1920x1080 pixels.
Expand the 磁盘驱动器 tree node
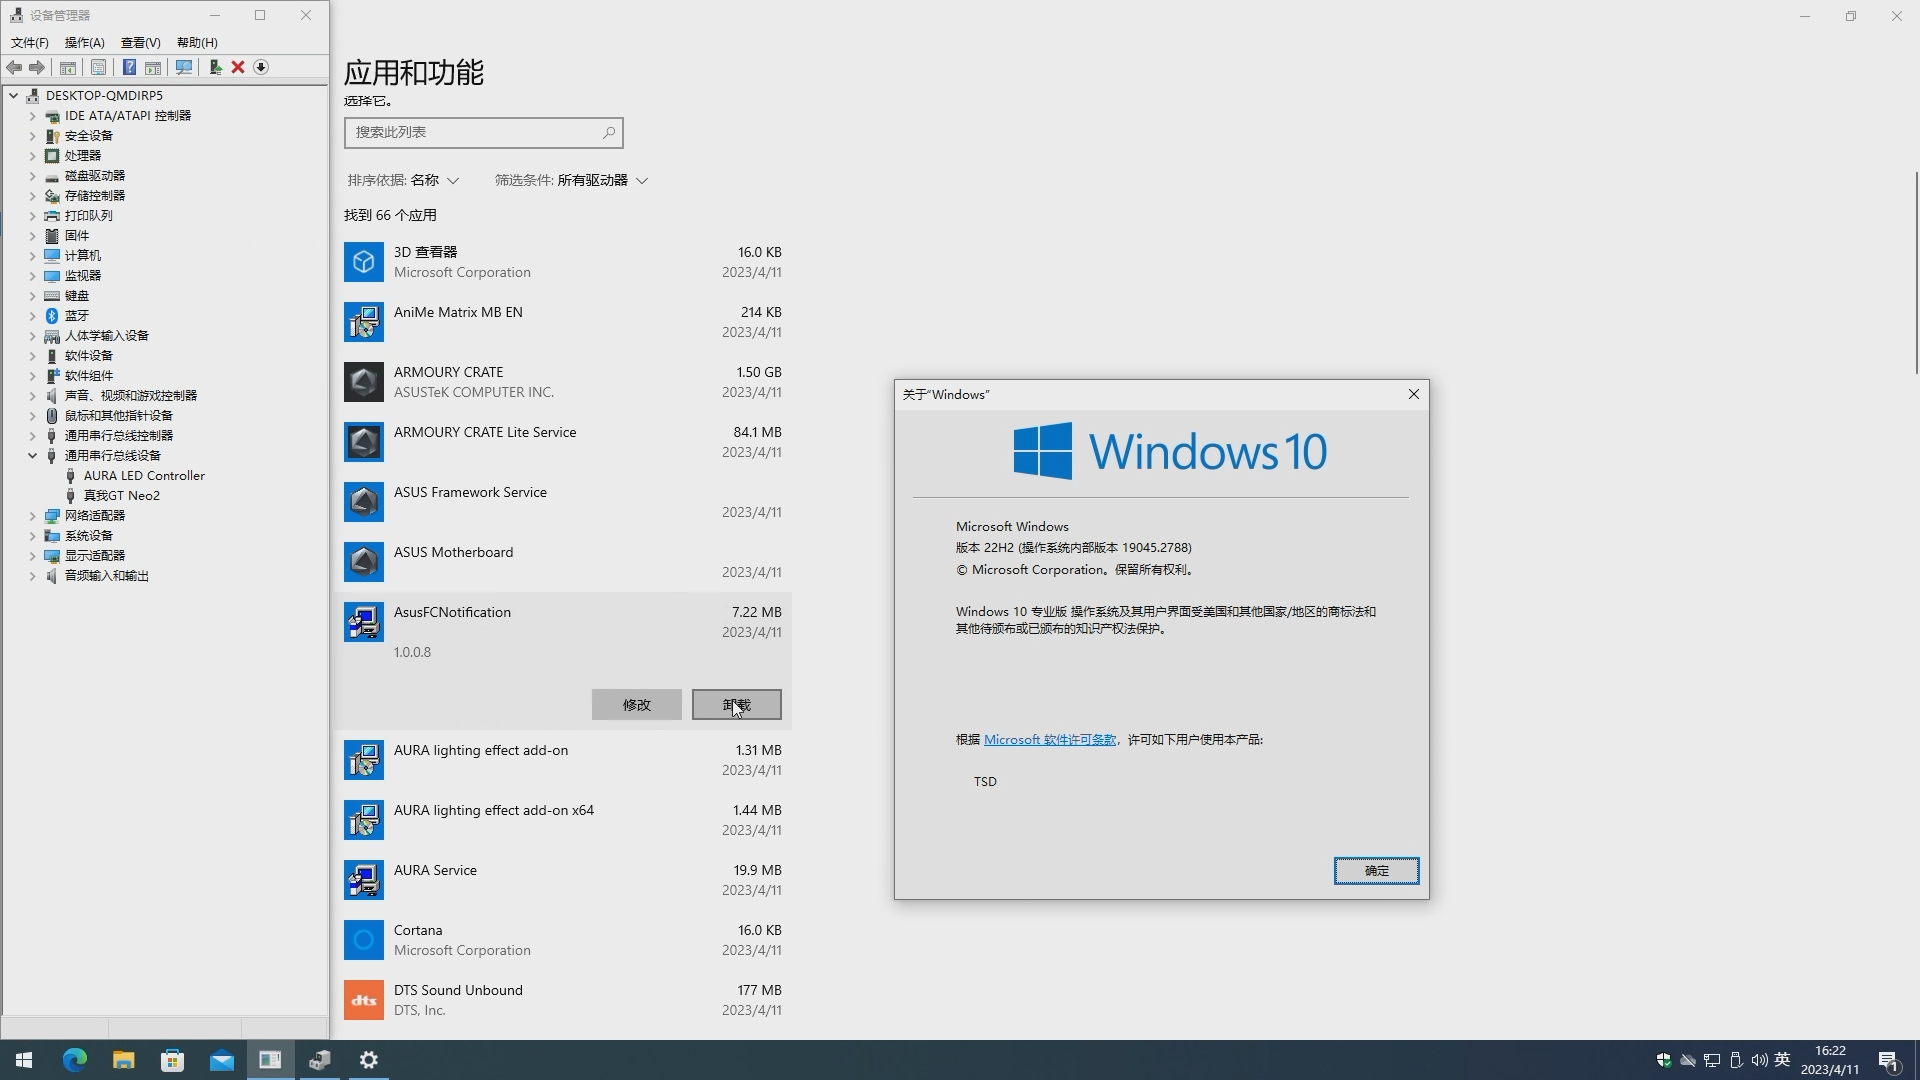[32, 176]
